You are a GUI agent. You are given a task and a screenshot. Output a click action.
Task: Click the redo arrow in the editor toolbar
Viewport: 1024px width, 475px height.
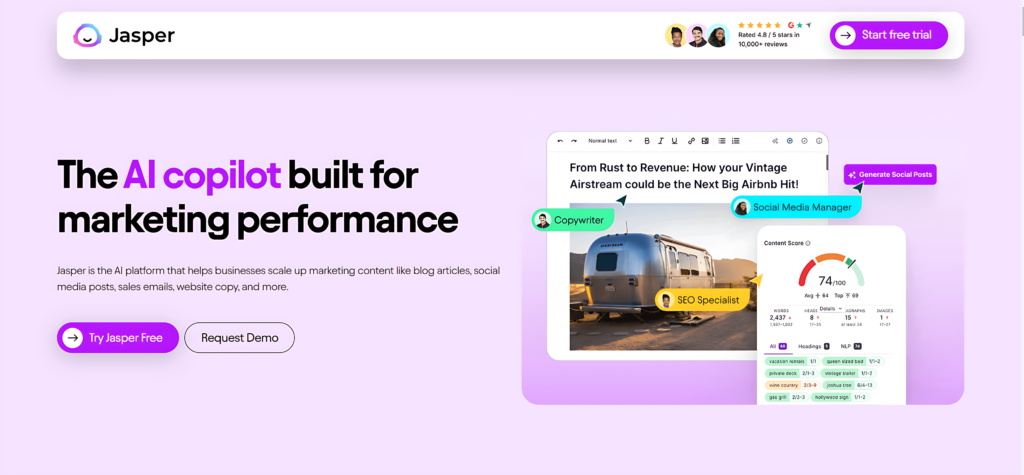coord(574,141)
